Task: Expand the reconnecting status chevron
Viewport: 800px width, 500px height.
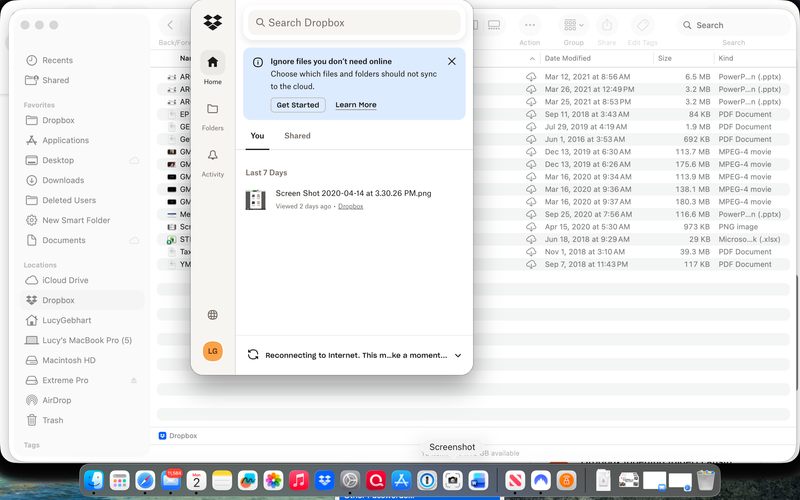Action: click(458, 355)
